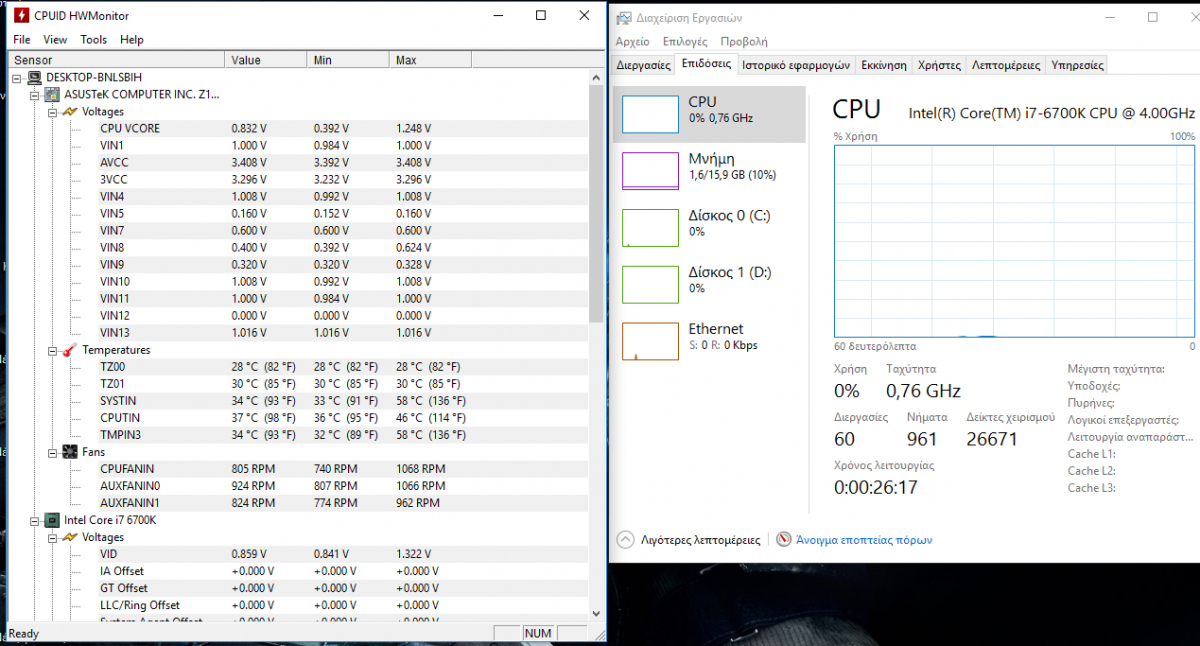
Task: Open the View menu in HWMonitor
Action: coord(55,40)
